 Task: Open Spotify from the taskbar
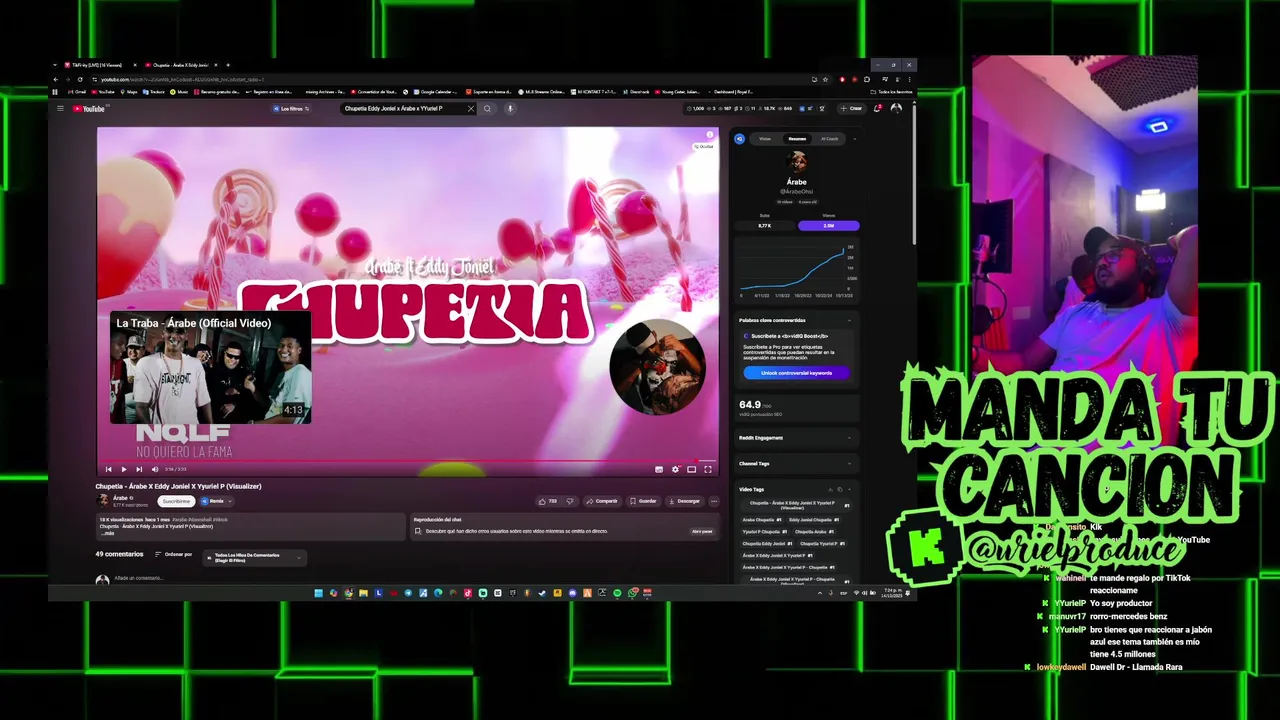click(617, 593)
